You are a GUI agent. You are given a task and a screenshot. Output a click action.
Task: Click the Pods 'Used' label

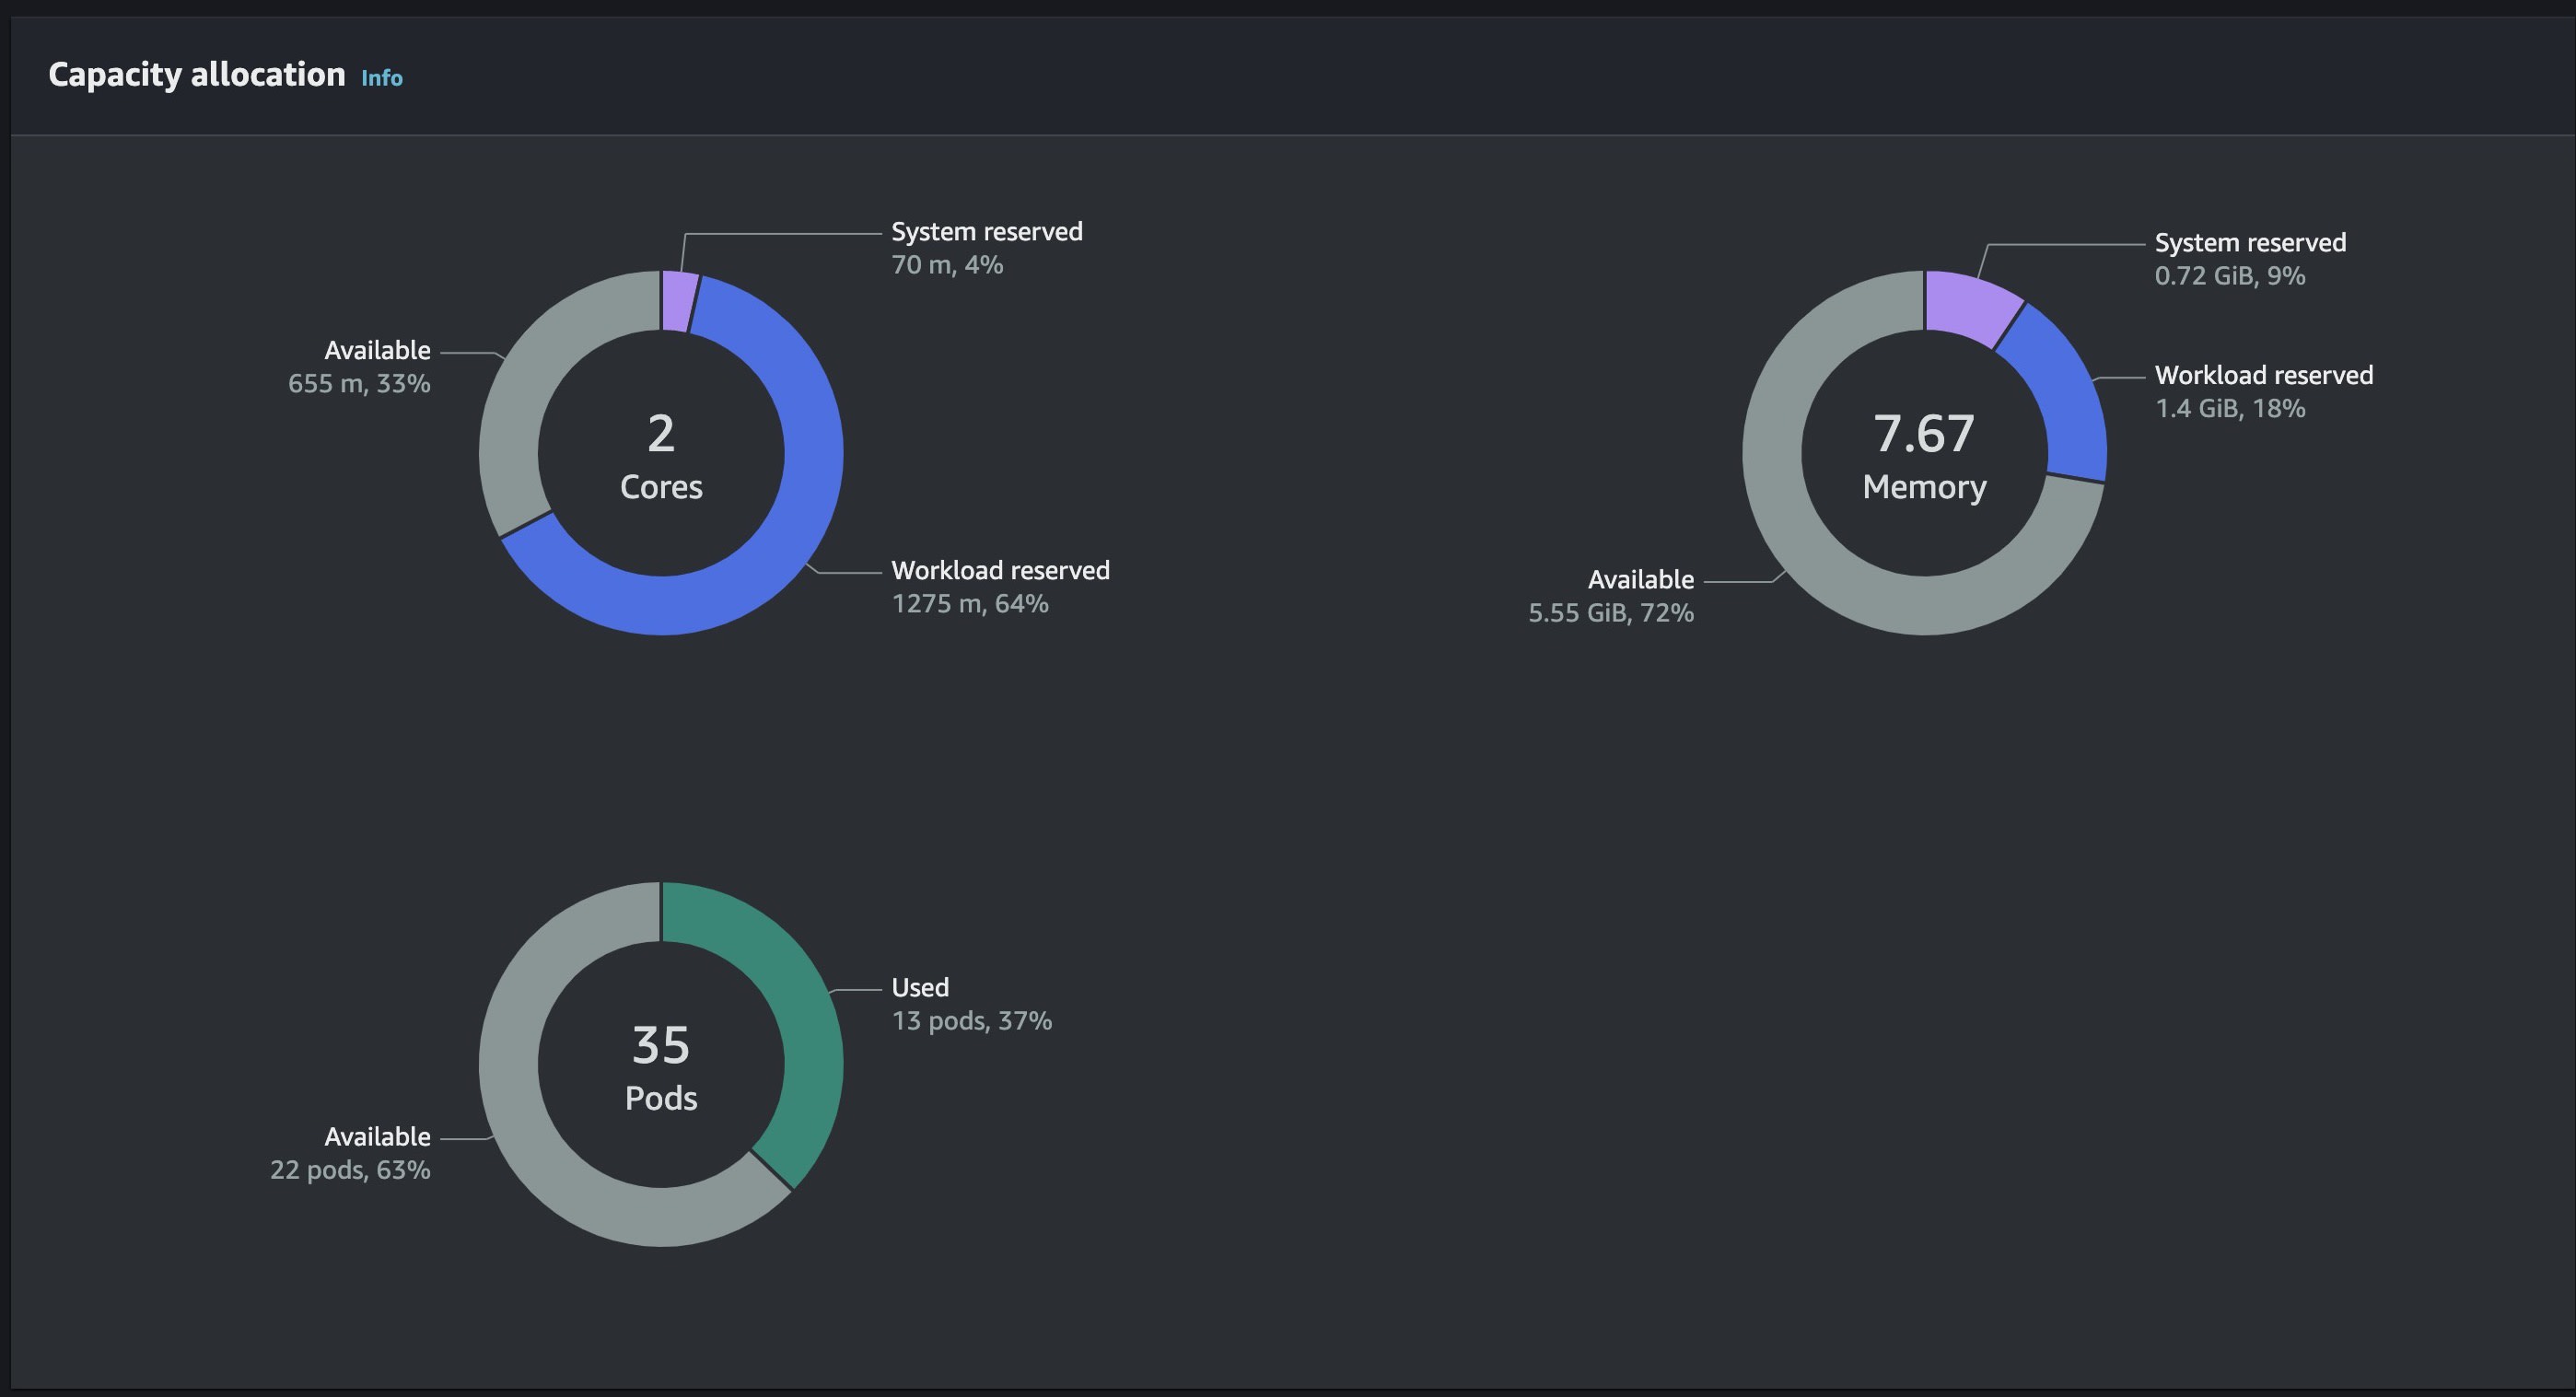(920, 988)
